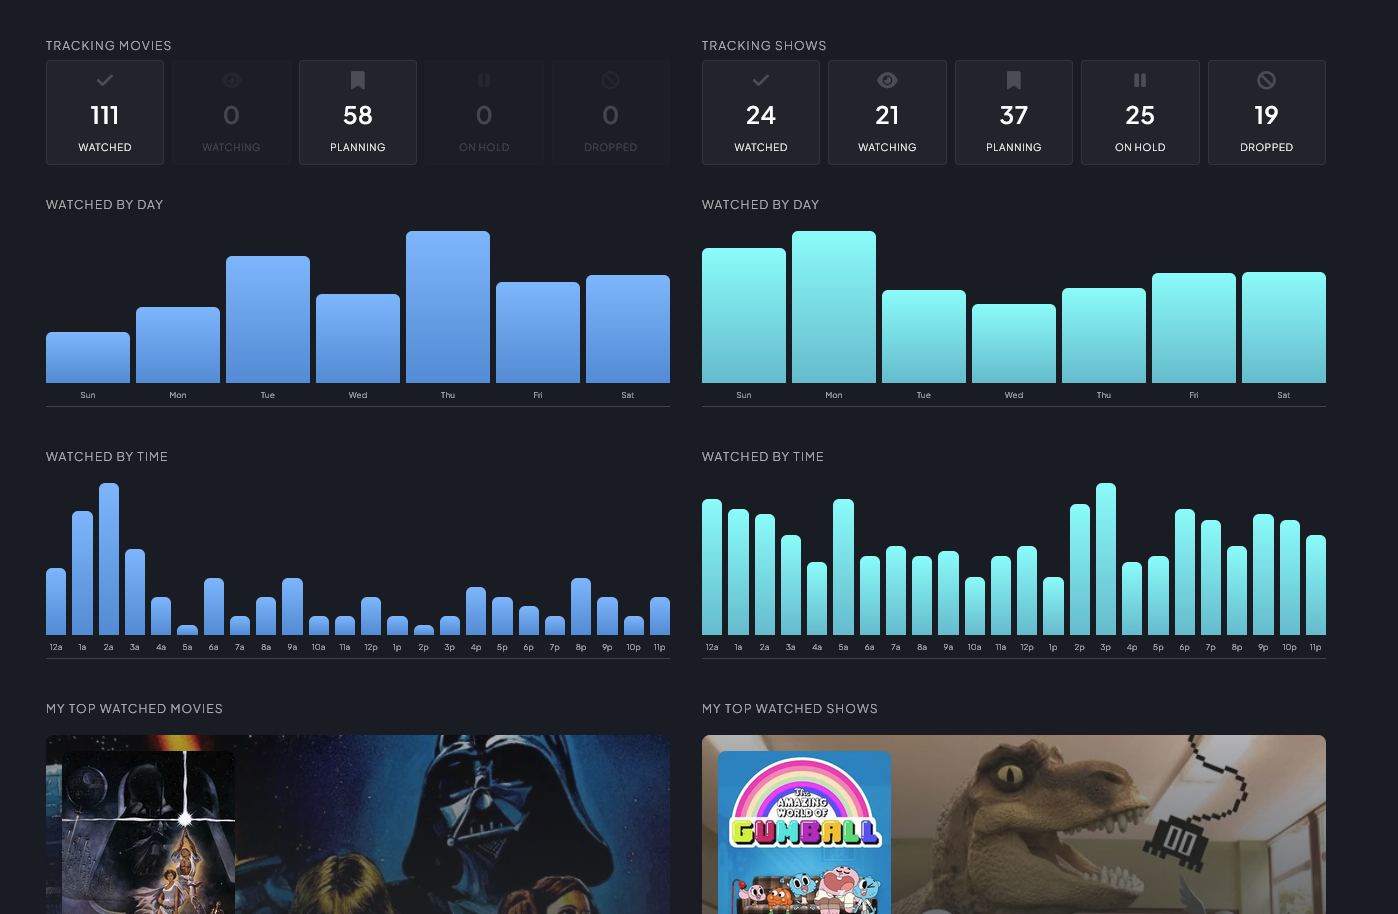The width and height of the screenshot is (1398, 914).
Task: Click the shows Tuesday bar in Watched By Day
Action: [x=924, y=337]
